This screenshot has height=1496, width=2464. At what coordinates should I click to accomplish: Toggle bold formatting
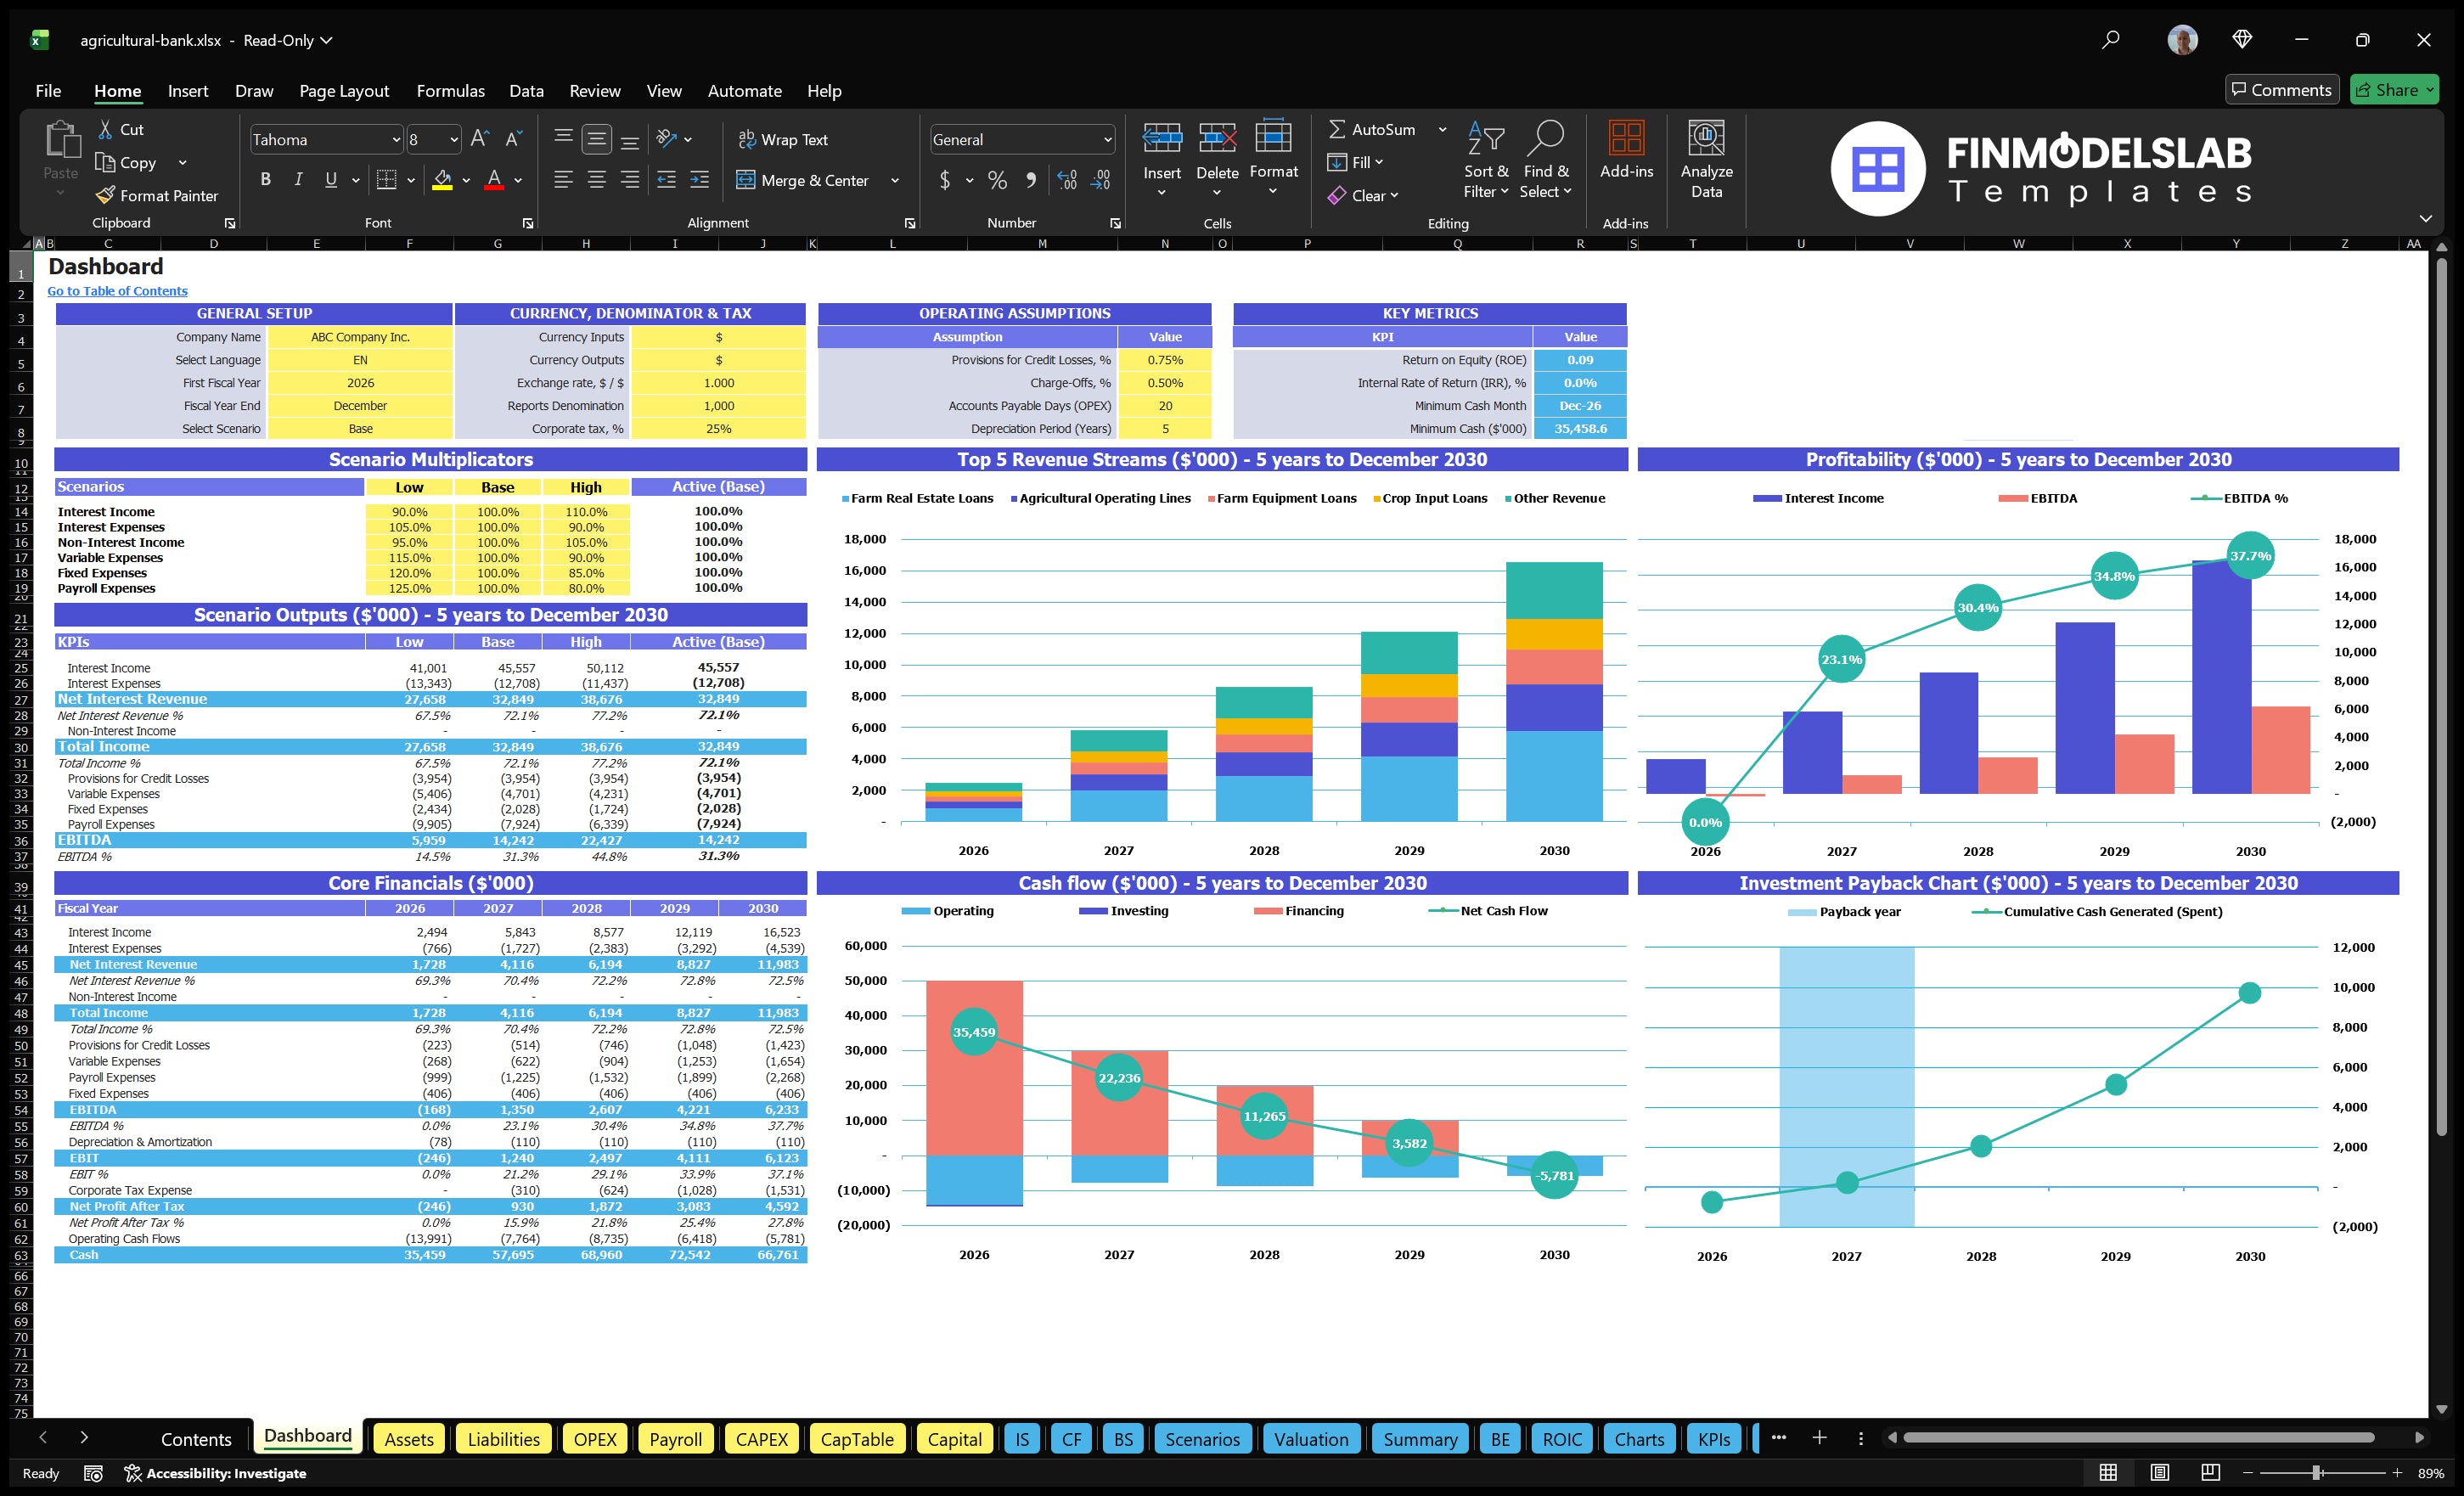(265, 180)
